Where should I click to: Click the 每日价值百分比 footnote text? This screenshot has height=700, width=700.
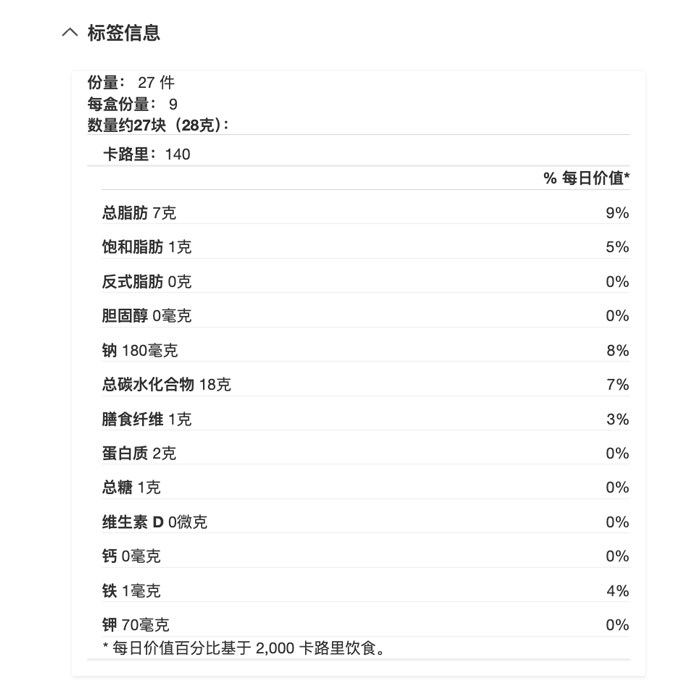(244, 648)
